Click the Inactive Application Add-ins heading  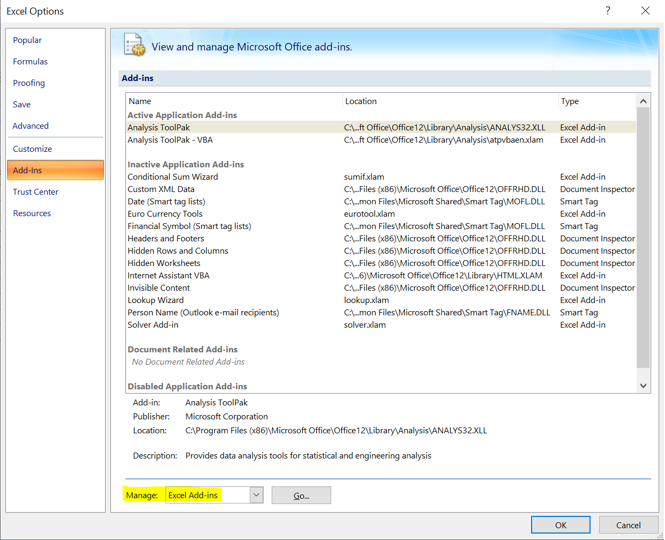point(185,164)
